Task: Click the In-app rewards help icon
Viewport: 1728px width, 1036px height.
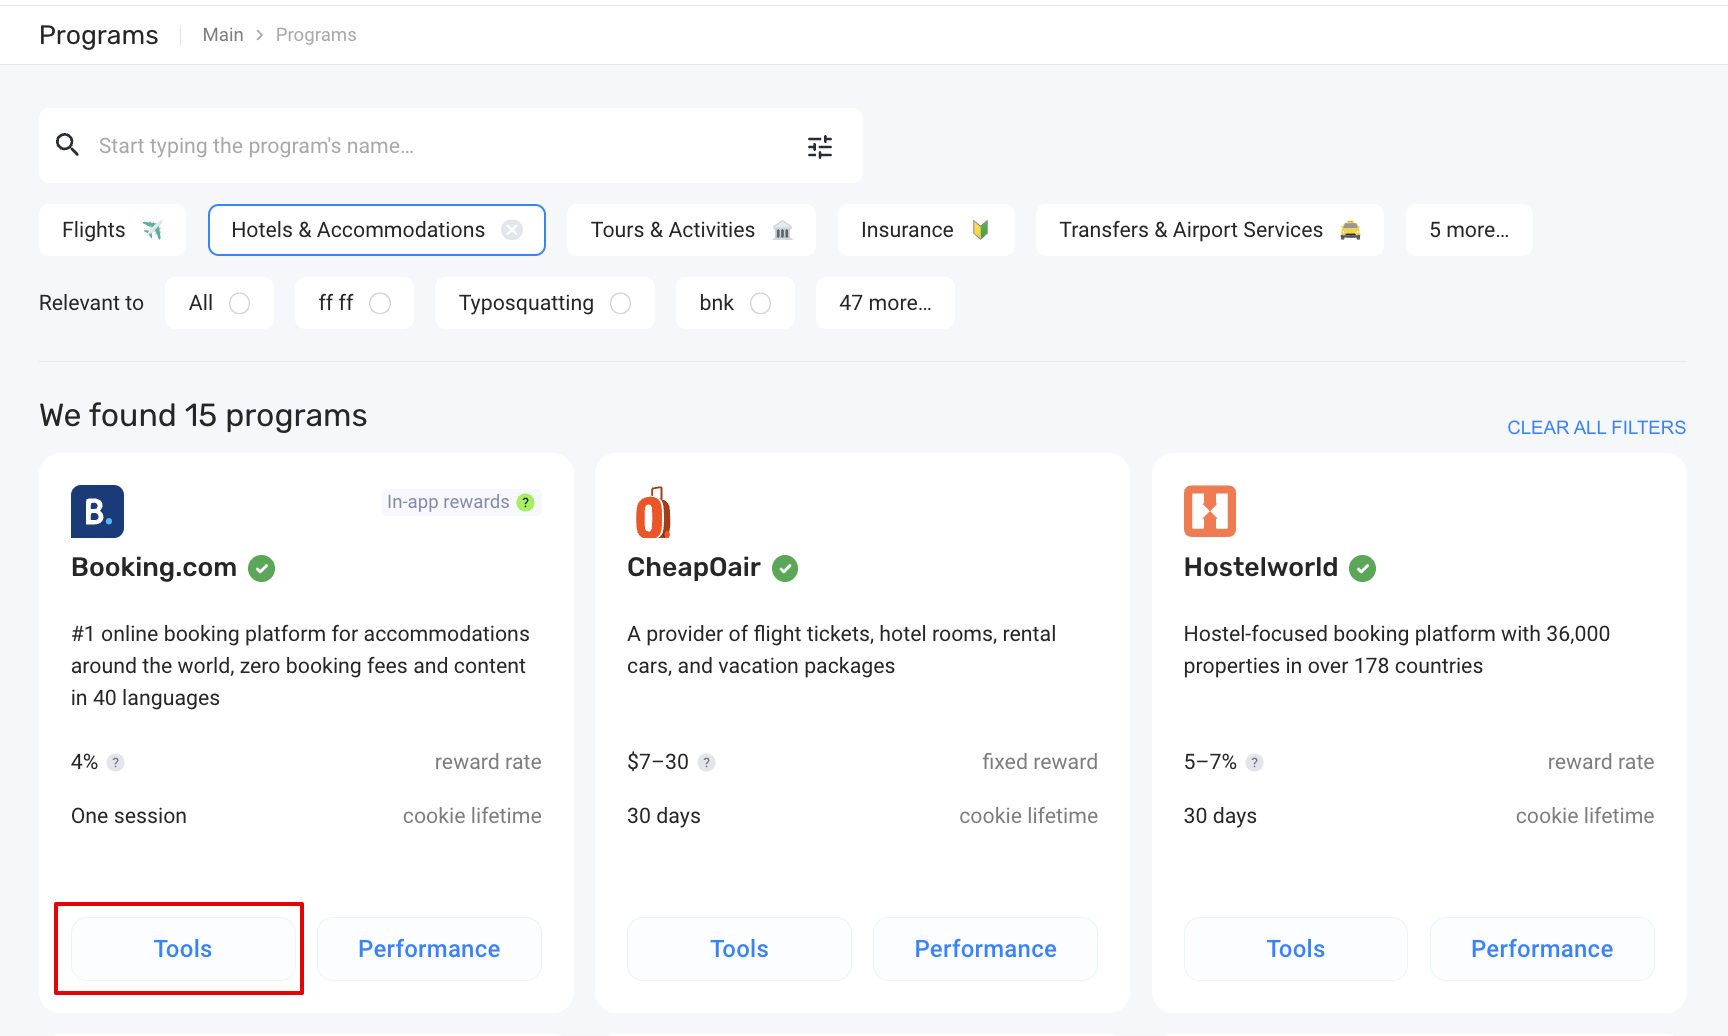Action: pos(526,502)
